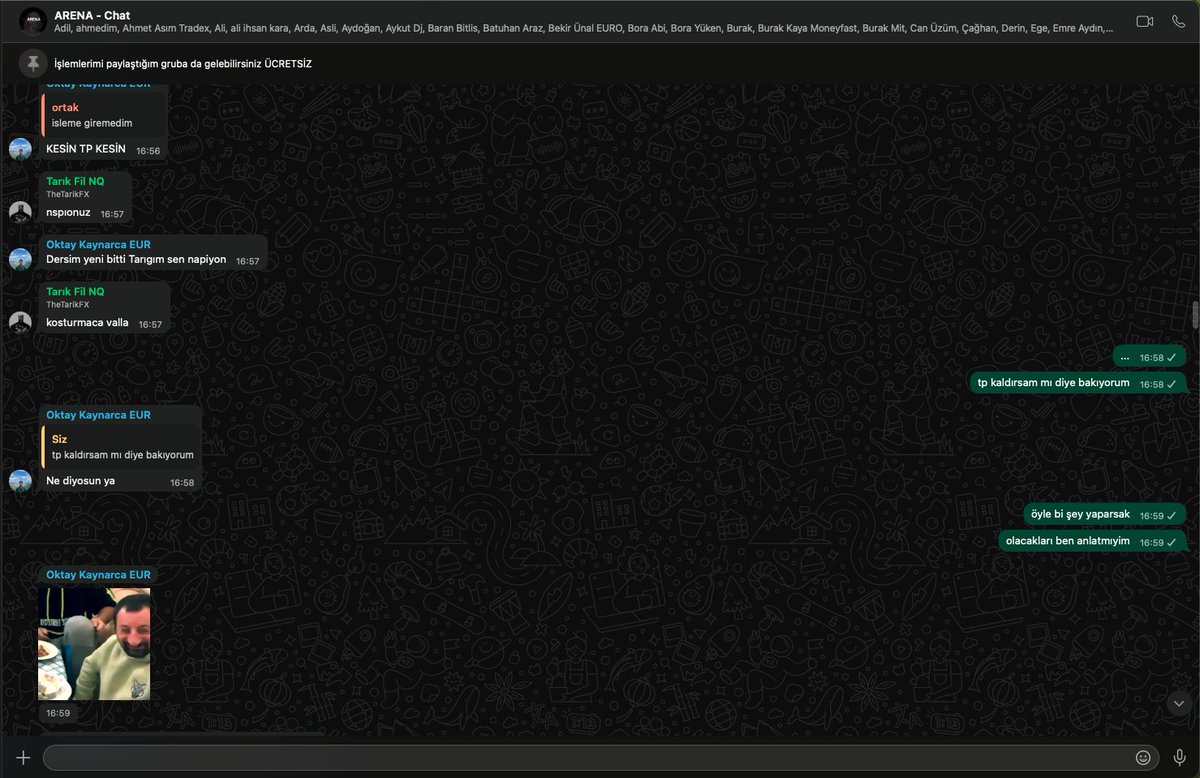Open quoted reply 'Siz tp kaldırsam mı'

121,447
